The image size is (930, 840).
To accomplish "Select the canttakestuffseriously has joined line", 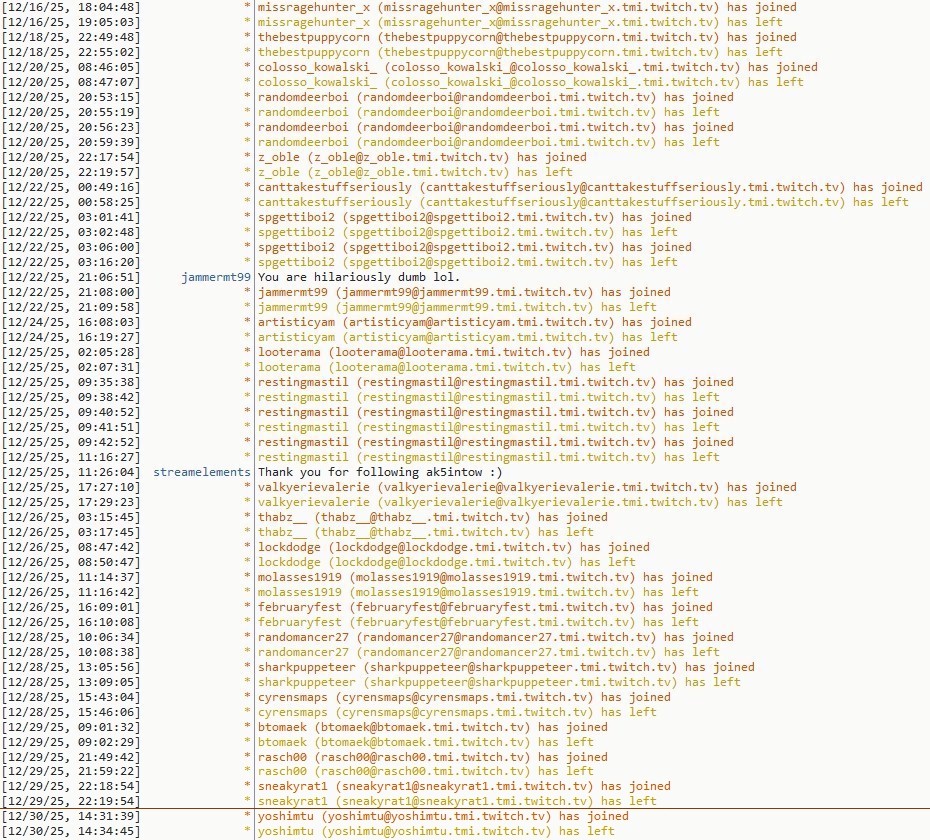I will pyautogui.click(x=589, y=187).
